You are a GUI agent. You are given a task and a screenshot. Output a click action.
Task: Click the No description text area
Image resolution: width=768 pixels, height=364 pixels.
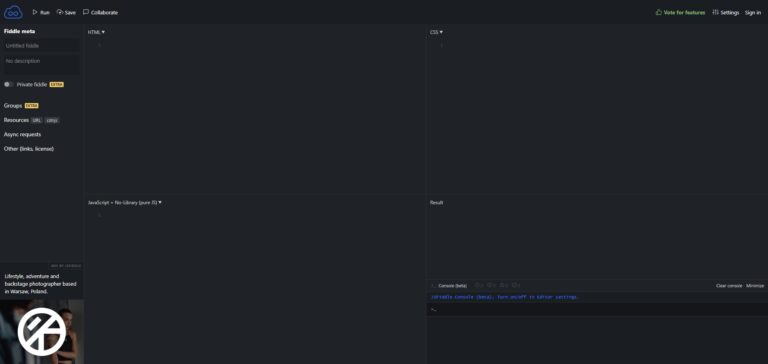(x=42, y=64)
